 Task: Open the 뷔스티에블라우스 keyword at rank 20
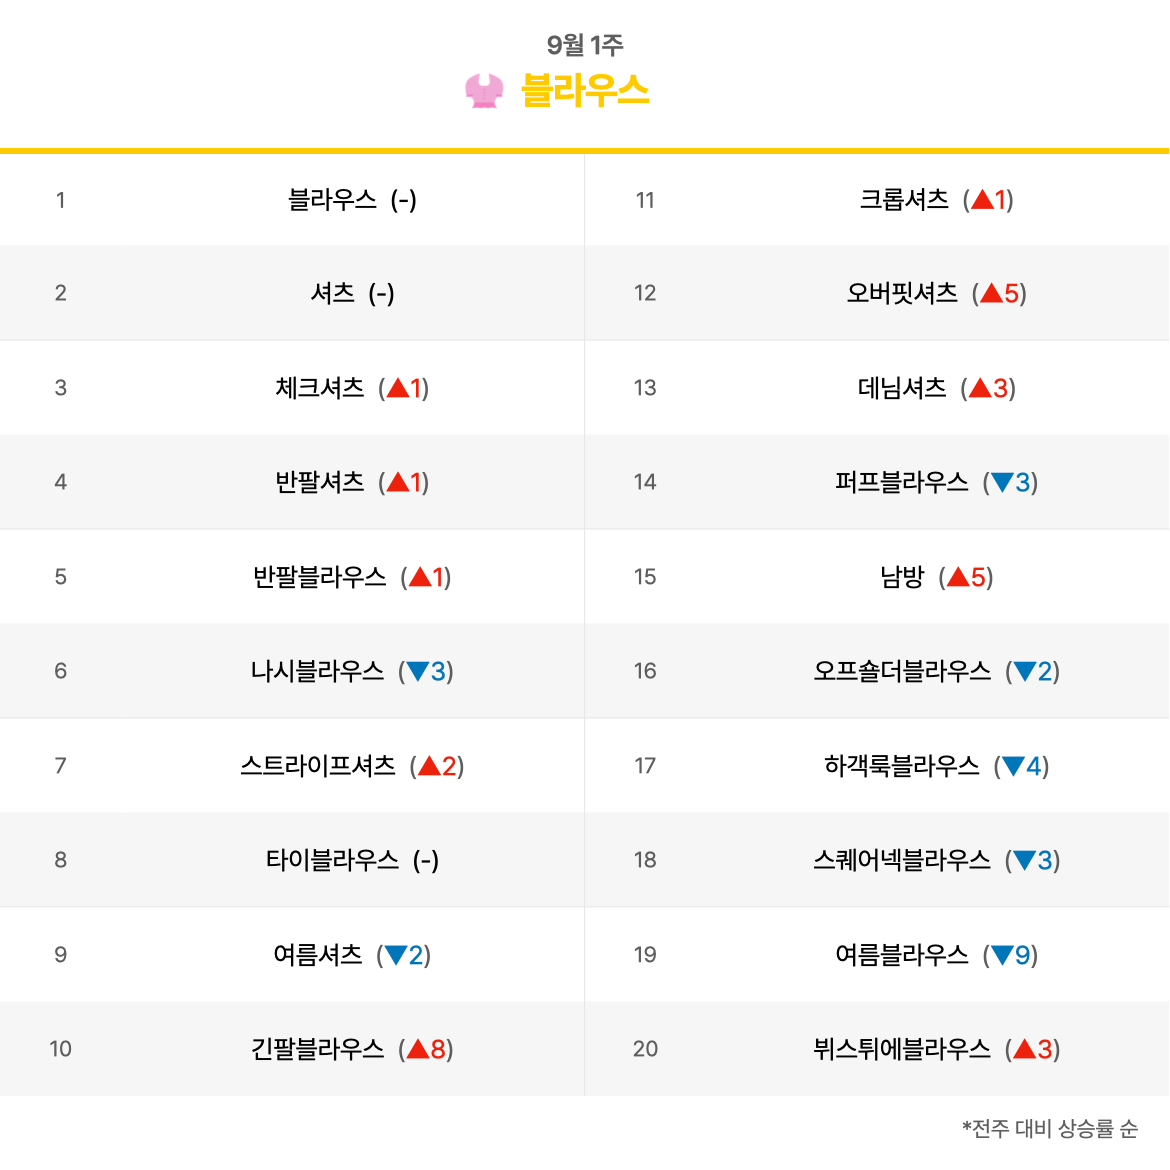(902, 1049)
